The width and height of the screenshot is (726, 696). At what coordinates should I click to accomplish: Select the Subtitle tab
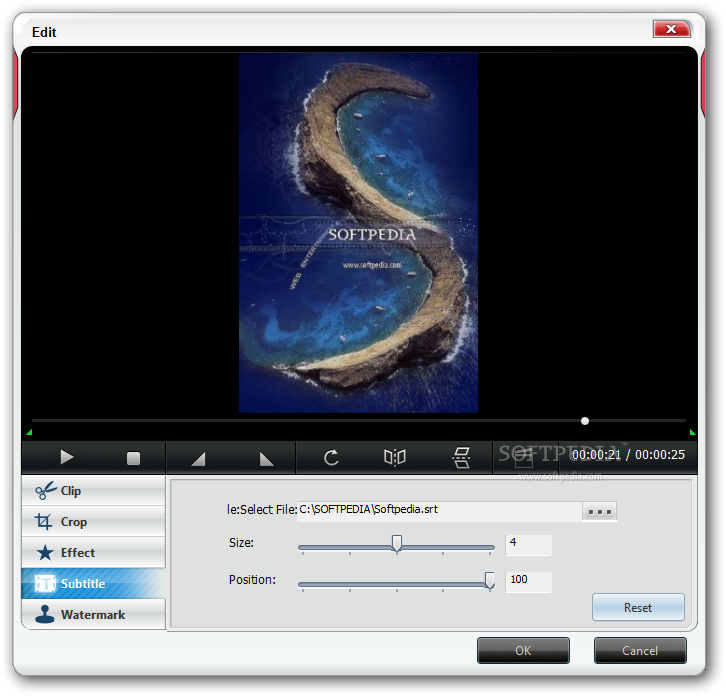tap(94, 583)
